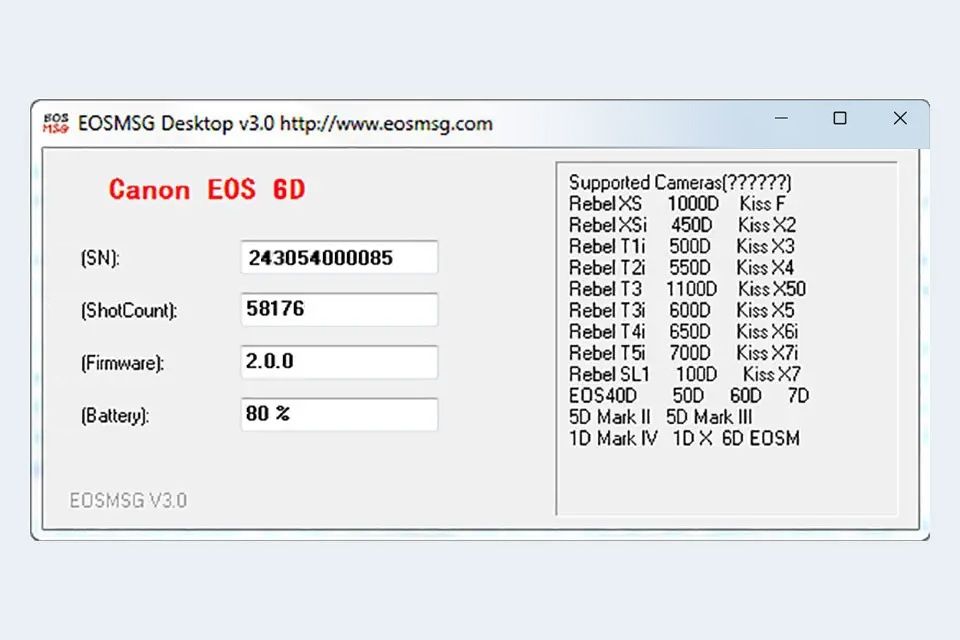Close the EOSMSG Desktop window

900,118
